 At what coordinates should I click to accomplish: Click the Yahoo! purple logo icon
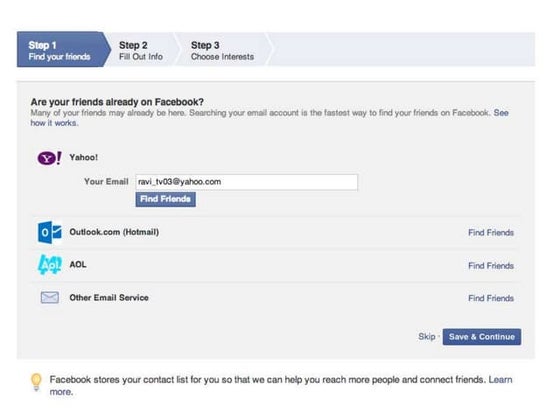[x=49, y=158]
